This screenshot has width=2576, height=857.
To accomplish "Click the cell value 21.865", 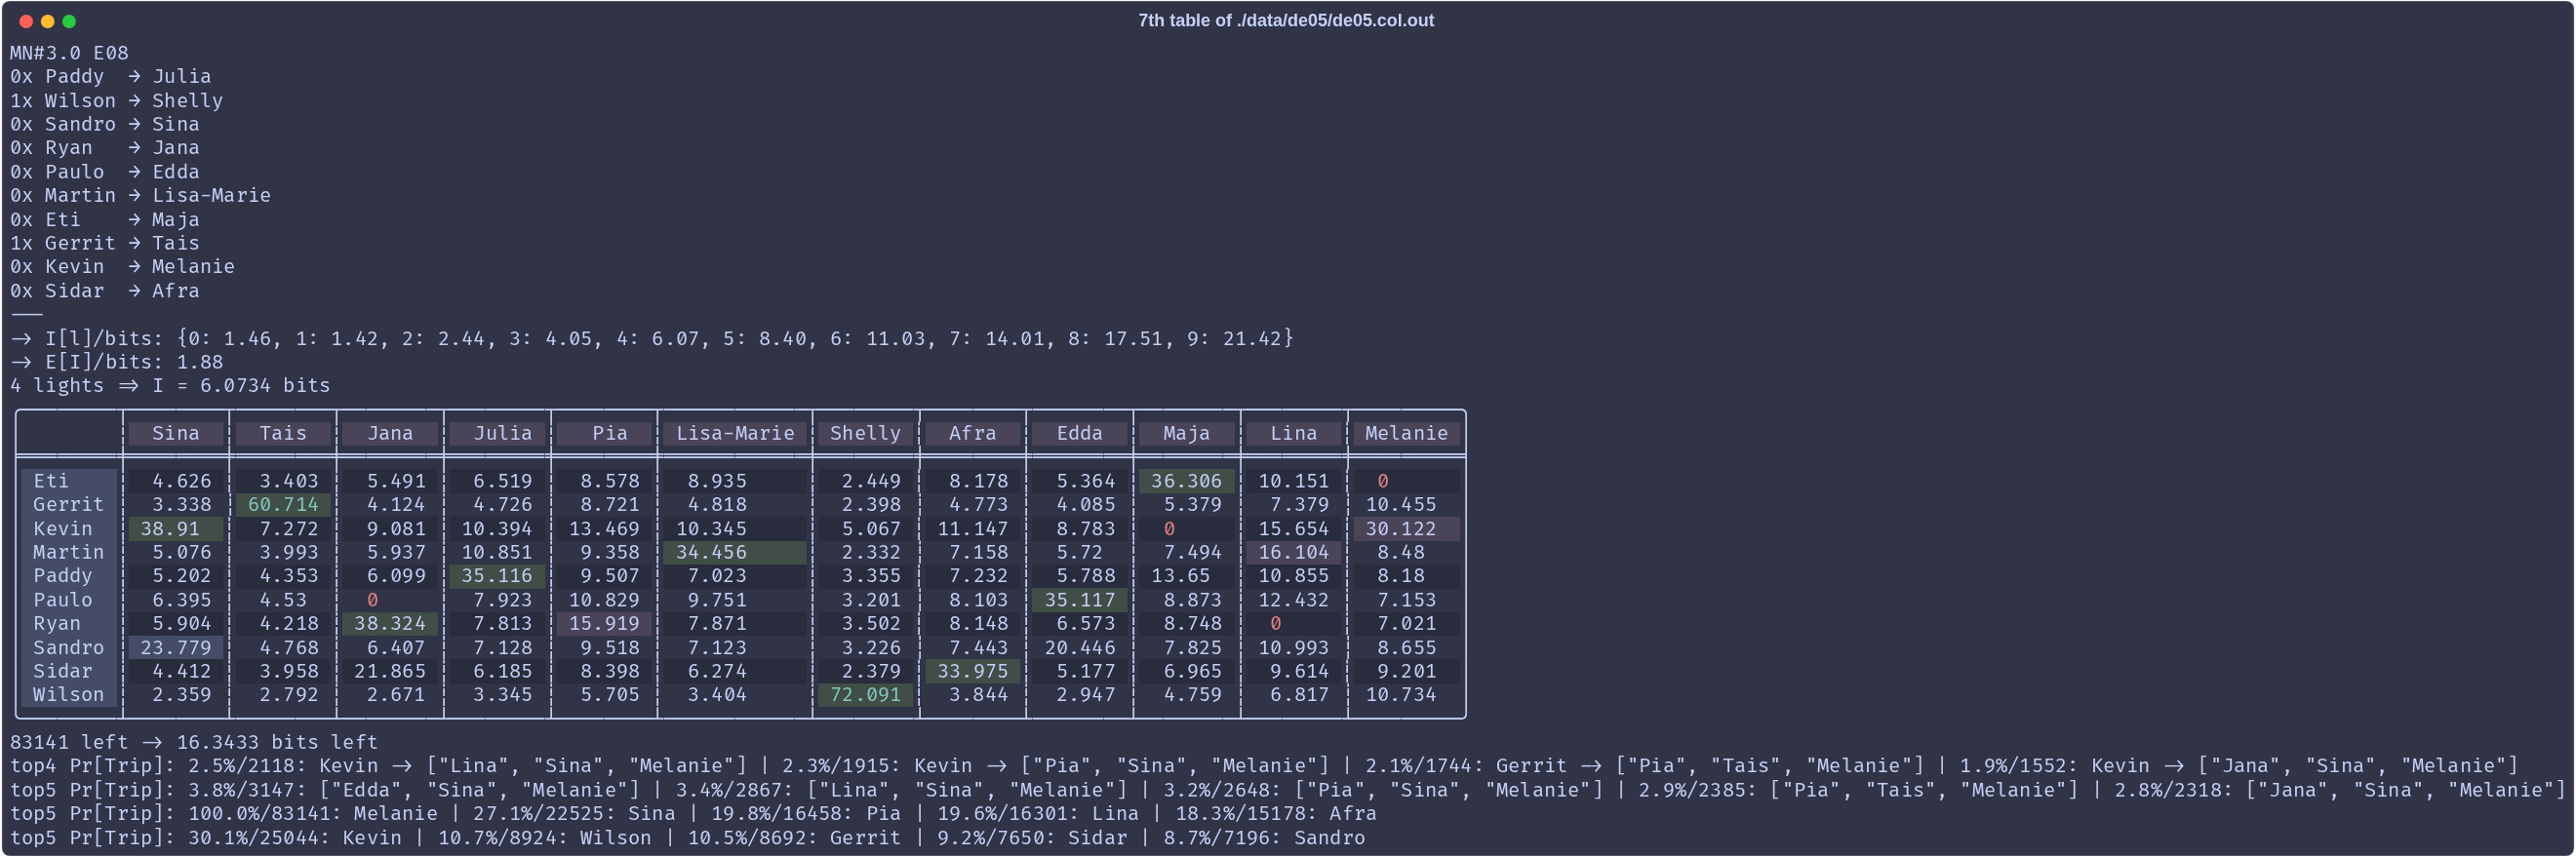I will (390, 671).
